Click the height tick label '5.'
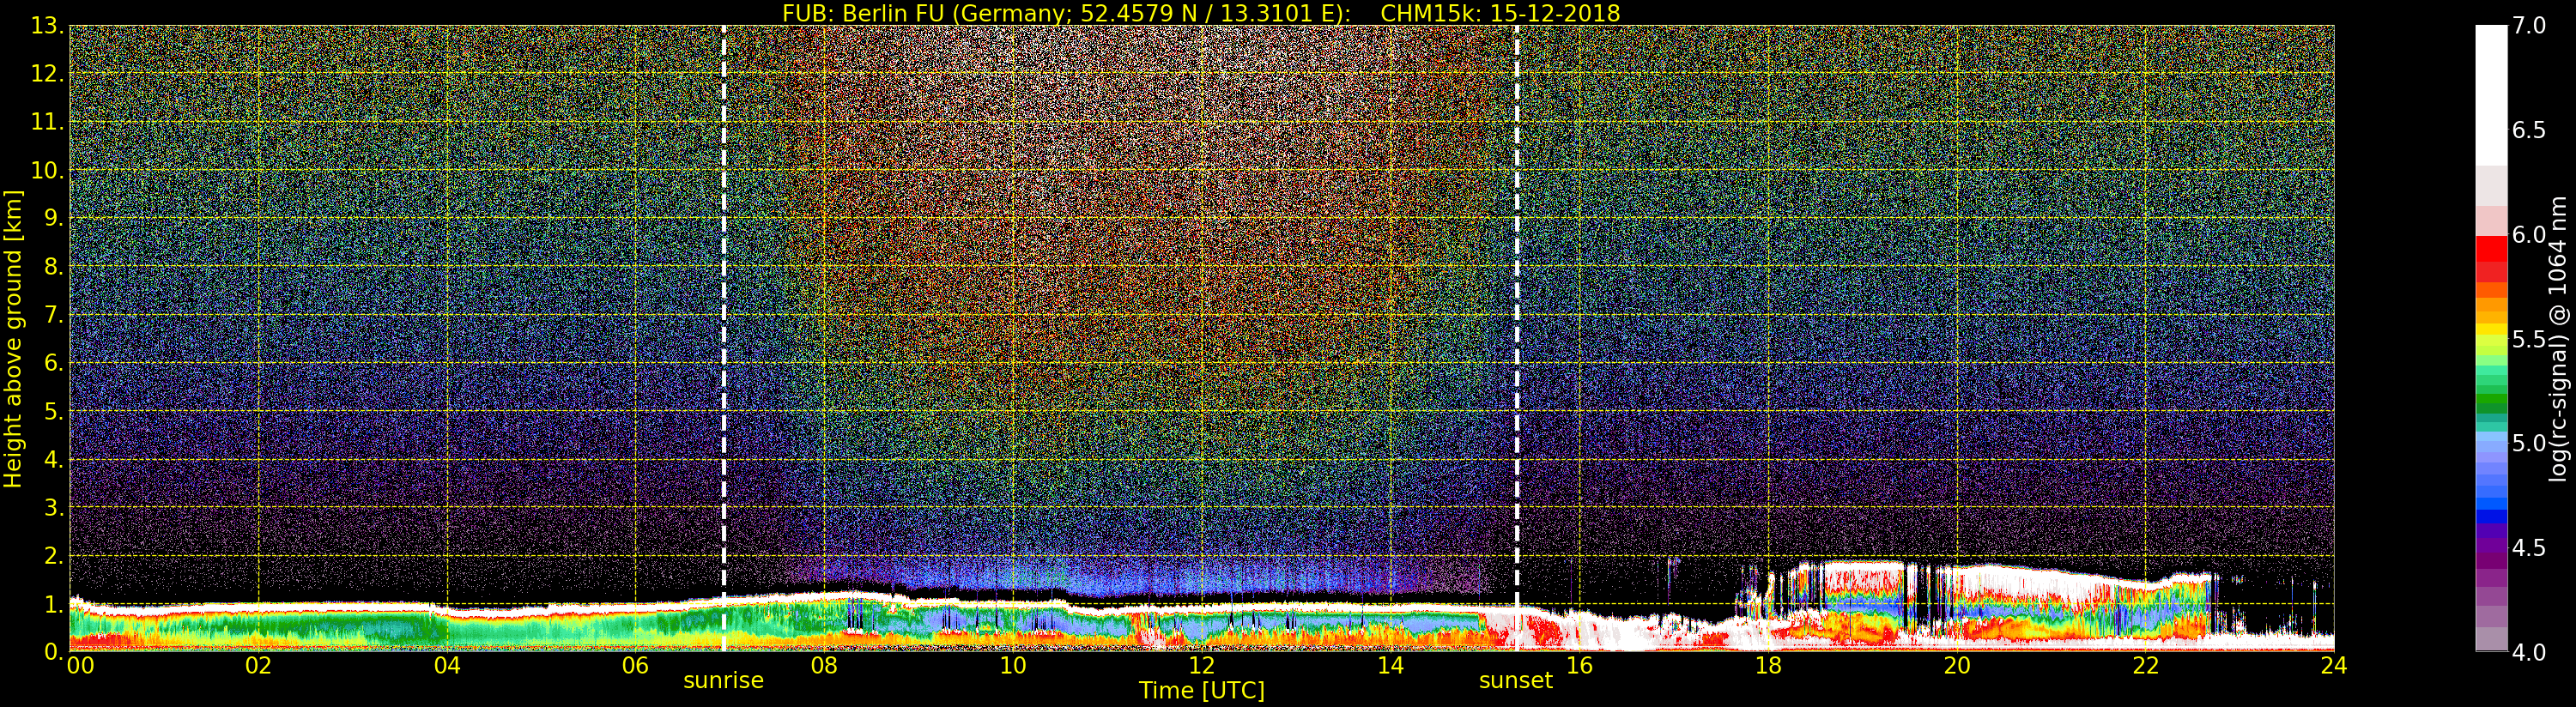 (53, 411)
